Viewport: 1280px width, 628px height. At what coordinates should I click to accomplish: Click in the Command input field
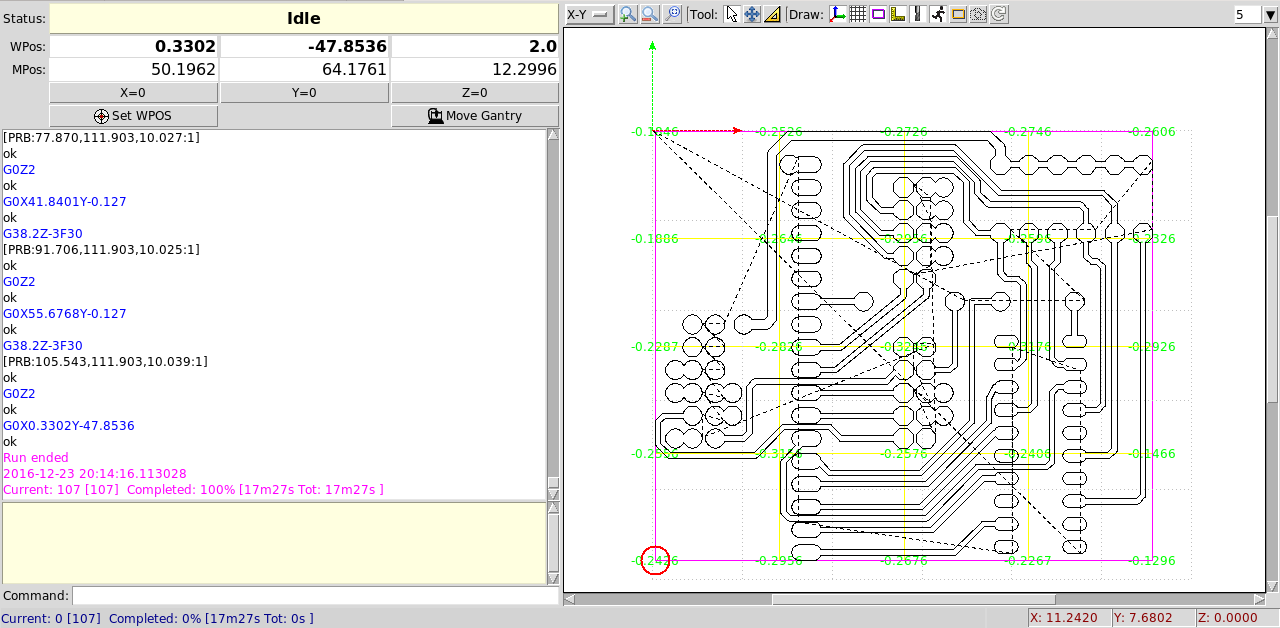pos(314,596)
